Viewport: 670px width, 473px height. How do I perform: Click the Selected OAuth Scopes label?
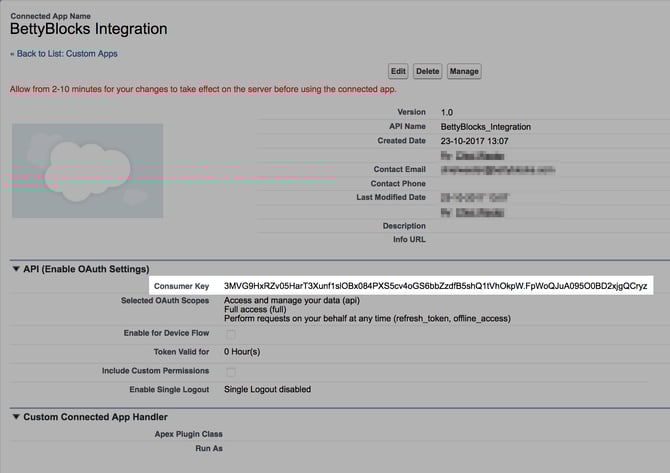click(165, 300)
